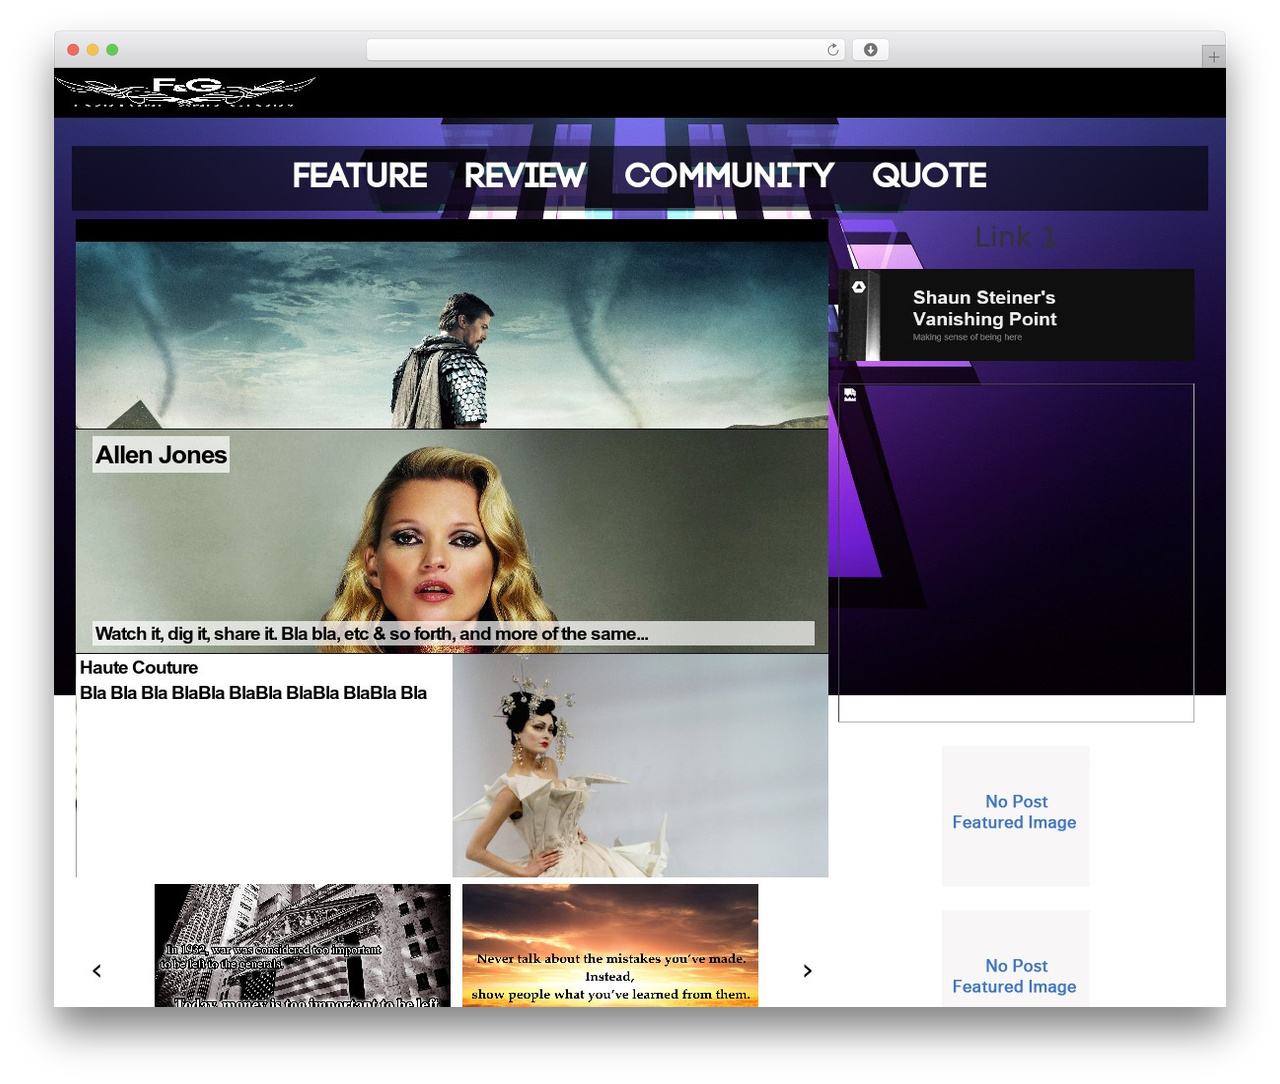Click the broken image icon in sidebar box
Viewport: 1280px width, 1084px height.
click(x=850, y=395)
